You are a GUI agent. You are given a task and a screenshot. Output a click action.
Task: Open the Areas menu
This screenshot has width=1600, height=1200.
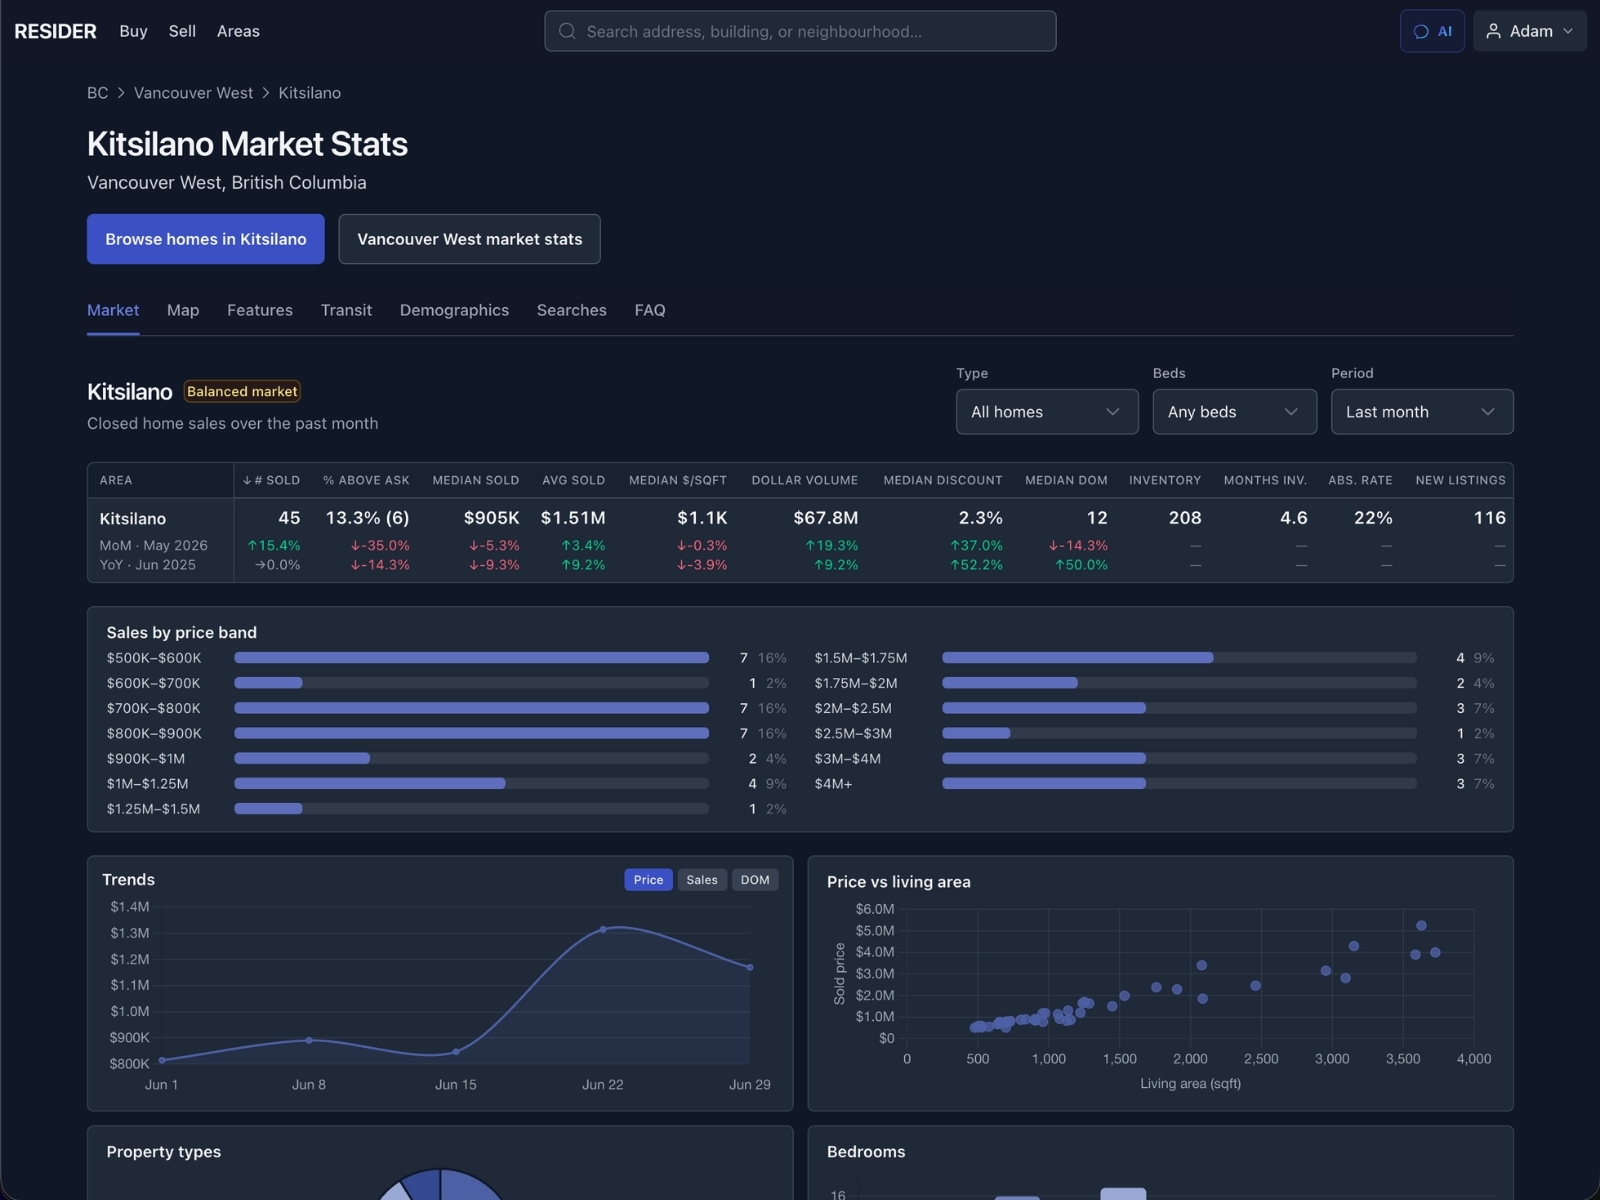click(238, 31)
